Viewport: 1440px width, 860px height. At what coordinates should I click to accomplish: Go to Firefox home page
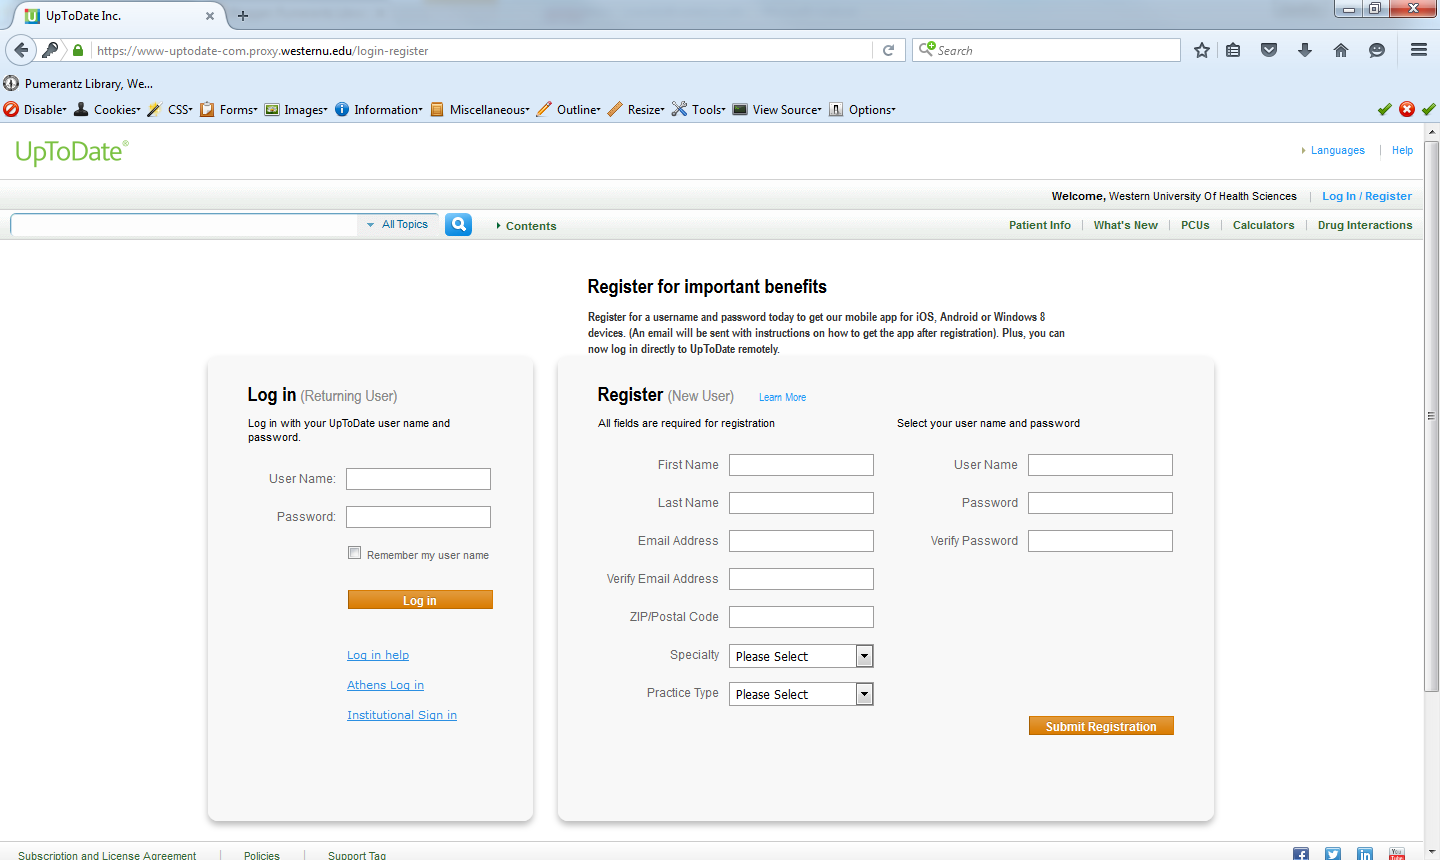[1341, 49]
